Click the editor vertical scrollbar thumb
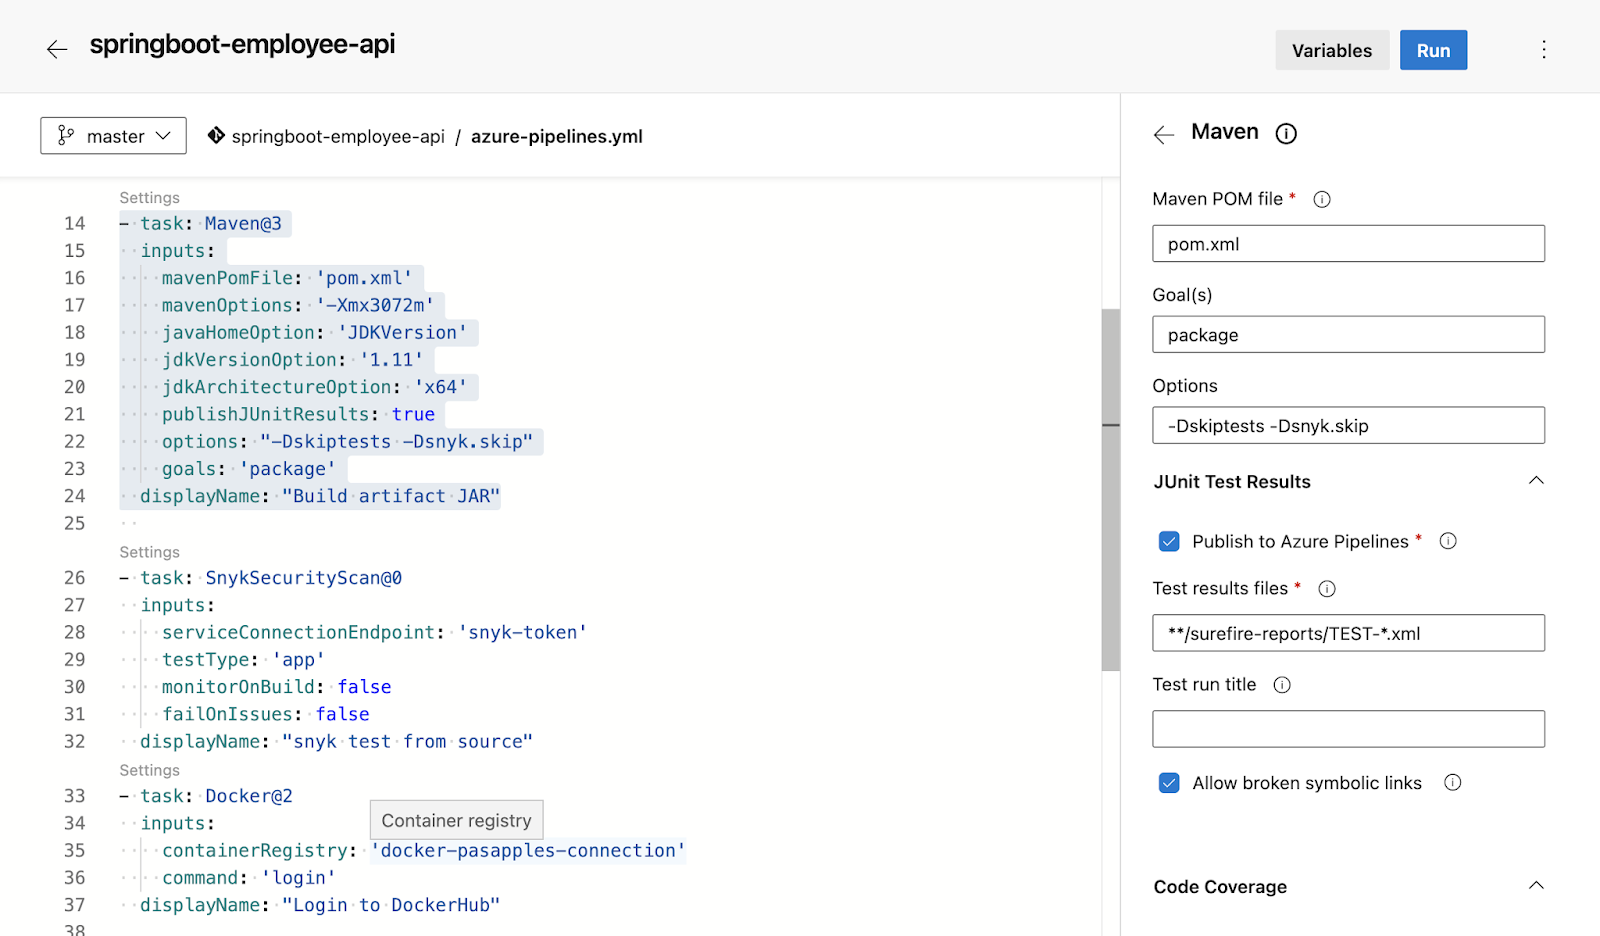Image resolution: width=1600 pixels, height=936 pixels. (x=1110, y=490)
